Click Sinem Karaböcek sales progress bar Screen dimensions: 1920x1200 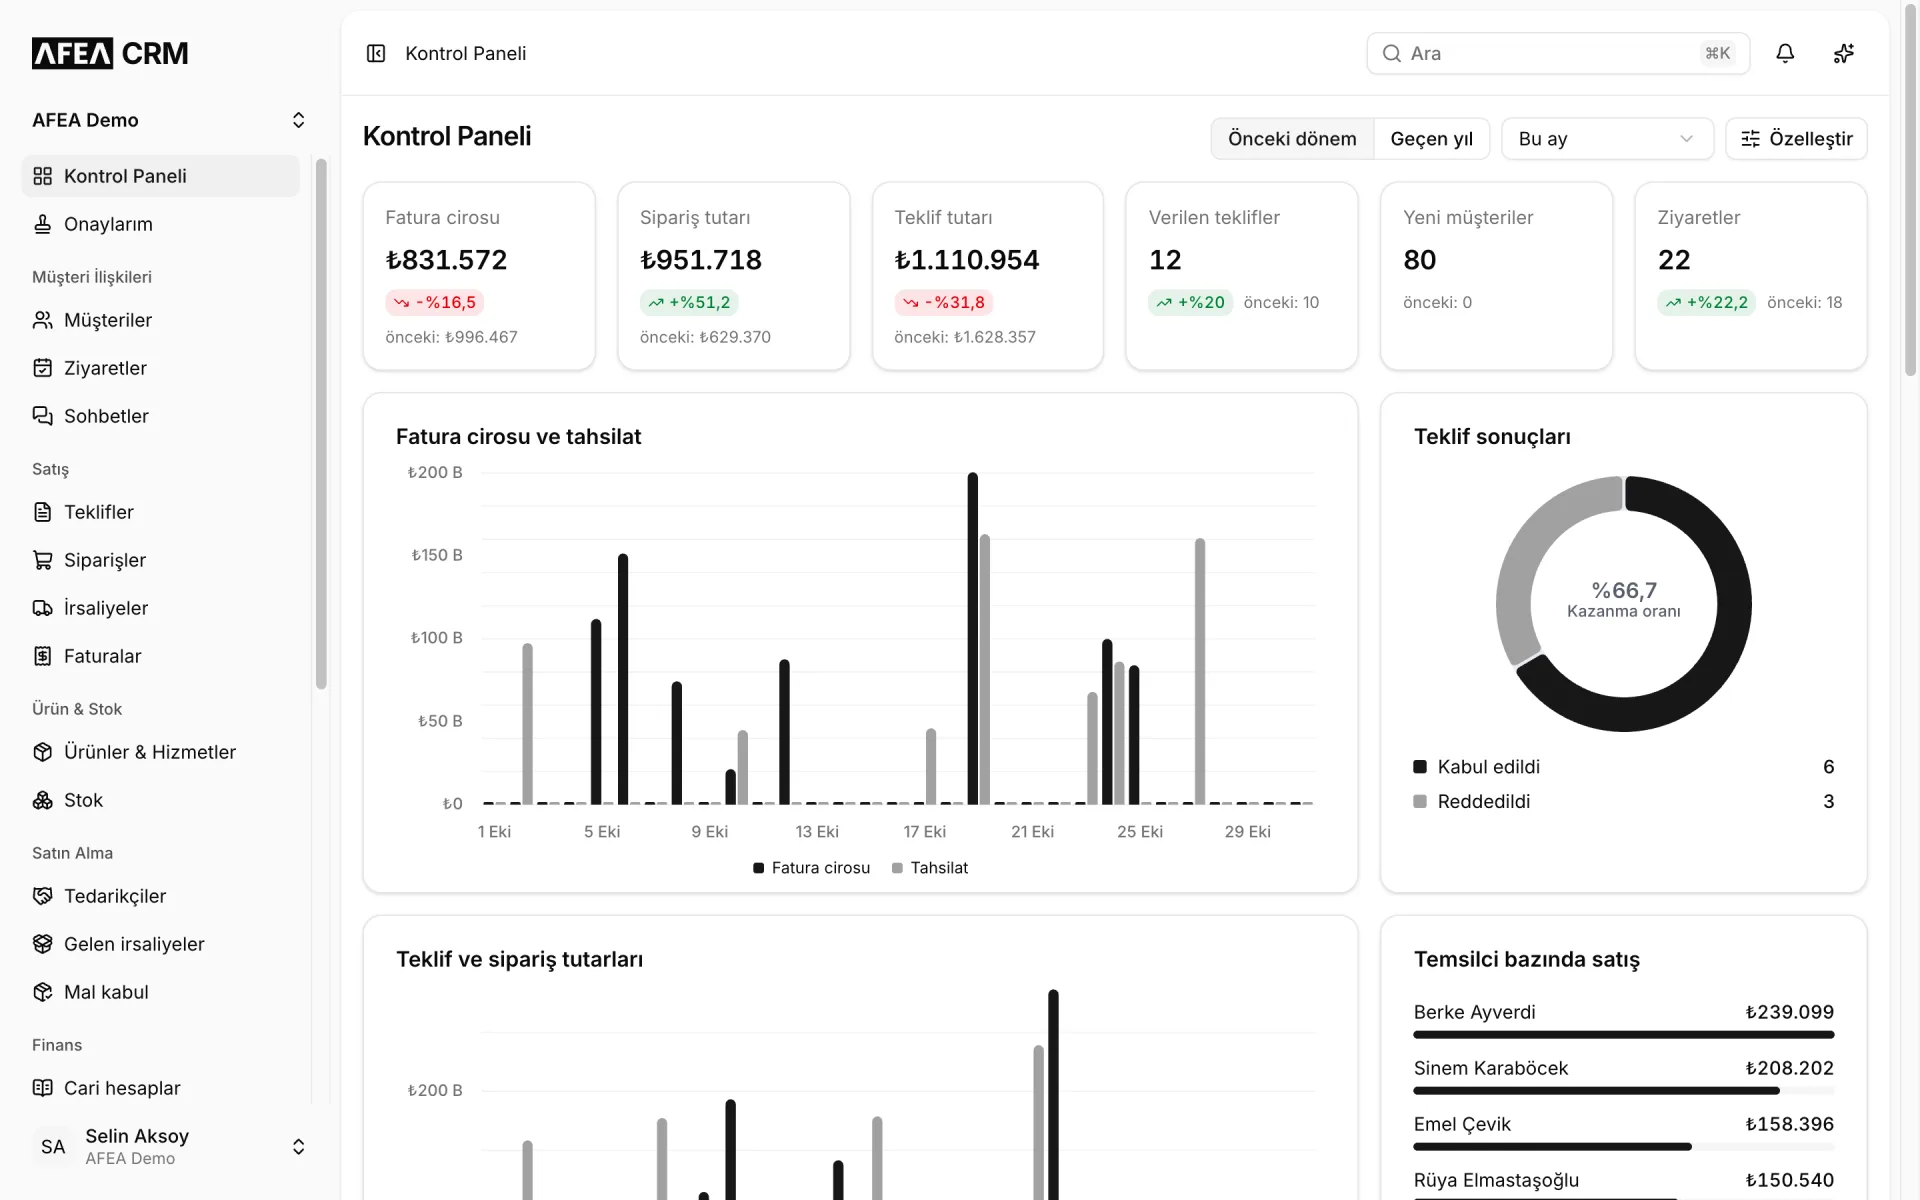click(x=1624, y=1091)
